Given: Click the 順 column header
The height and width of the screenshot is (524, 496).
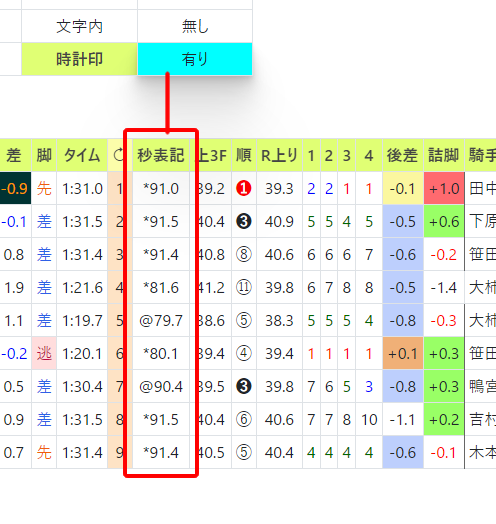Looking at the screenshot, I should (x=244, y=155).
